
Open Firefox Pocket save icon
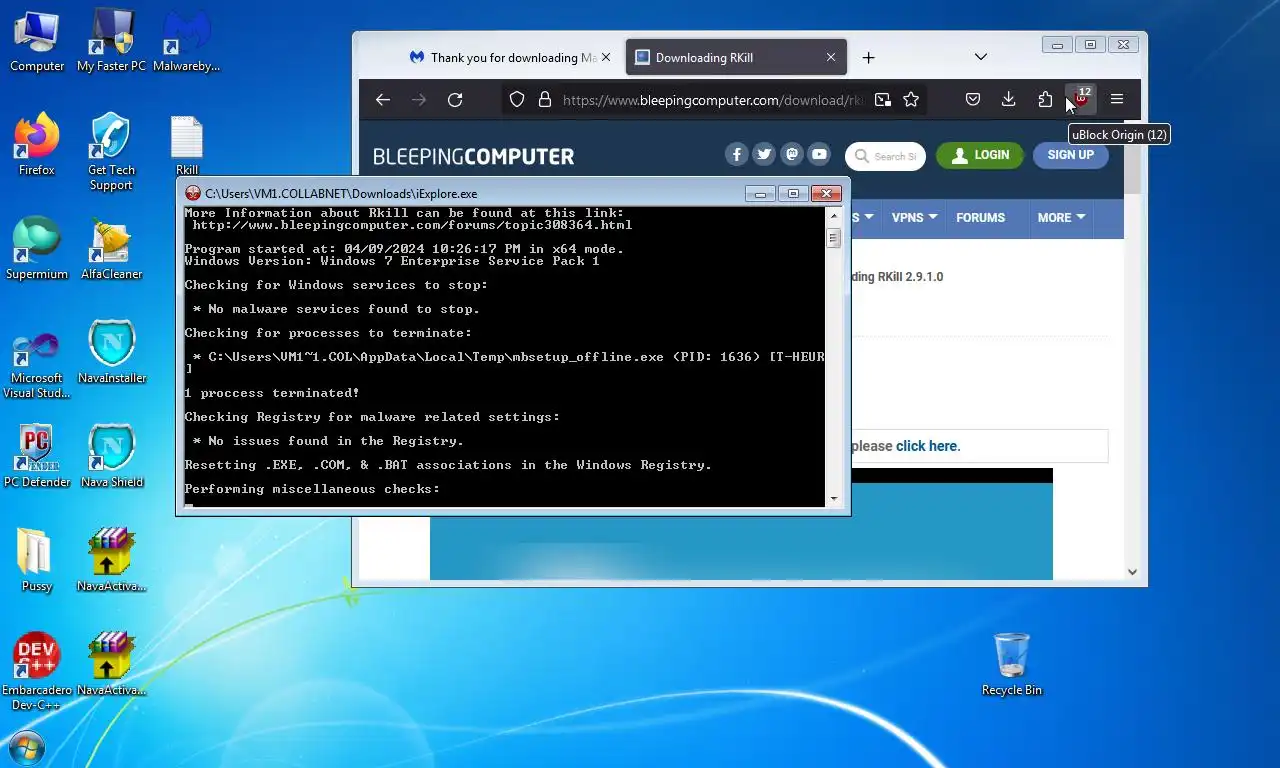click(973, 99)
